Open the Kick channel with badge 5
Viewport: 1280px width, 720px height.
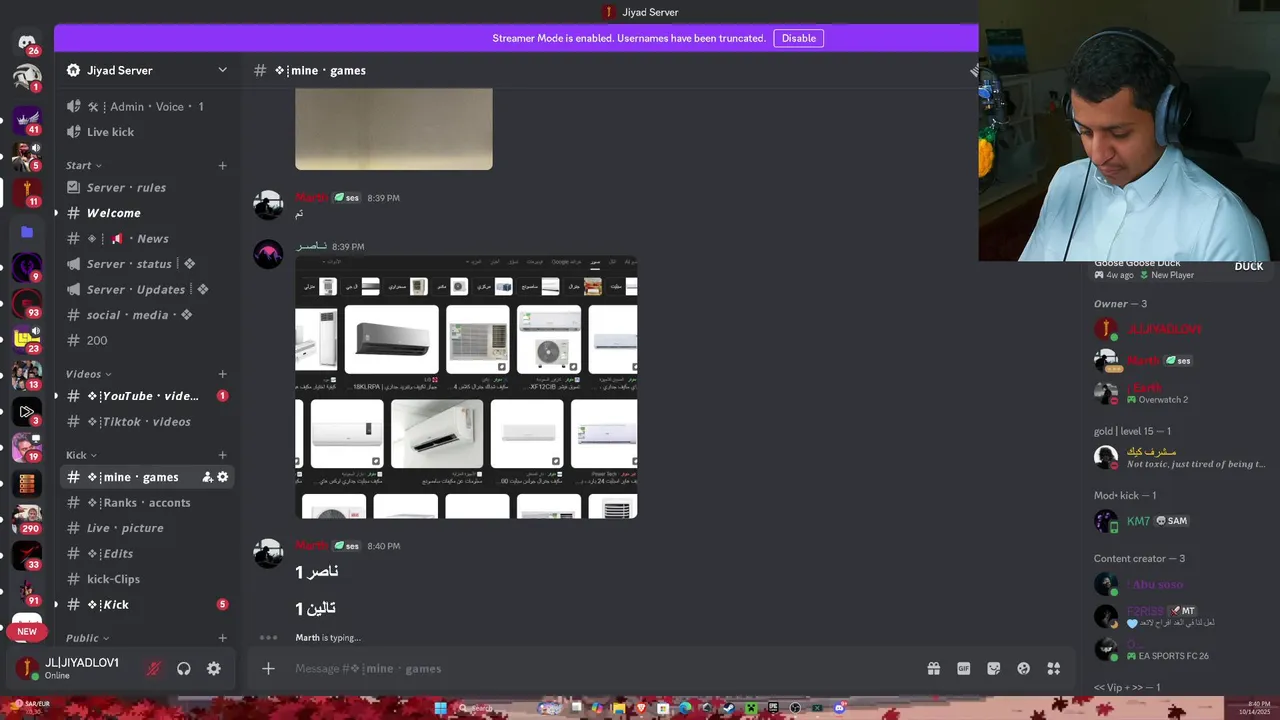point(148,605)
